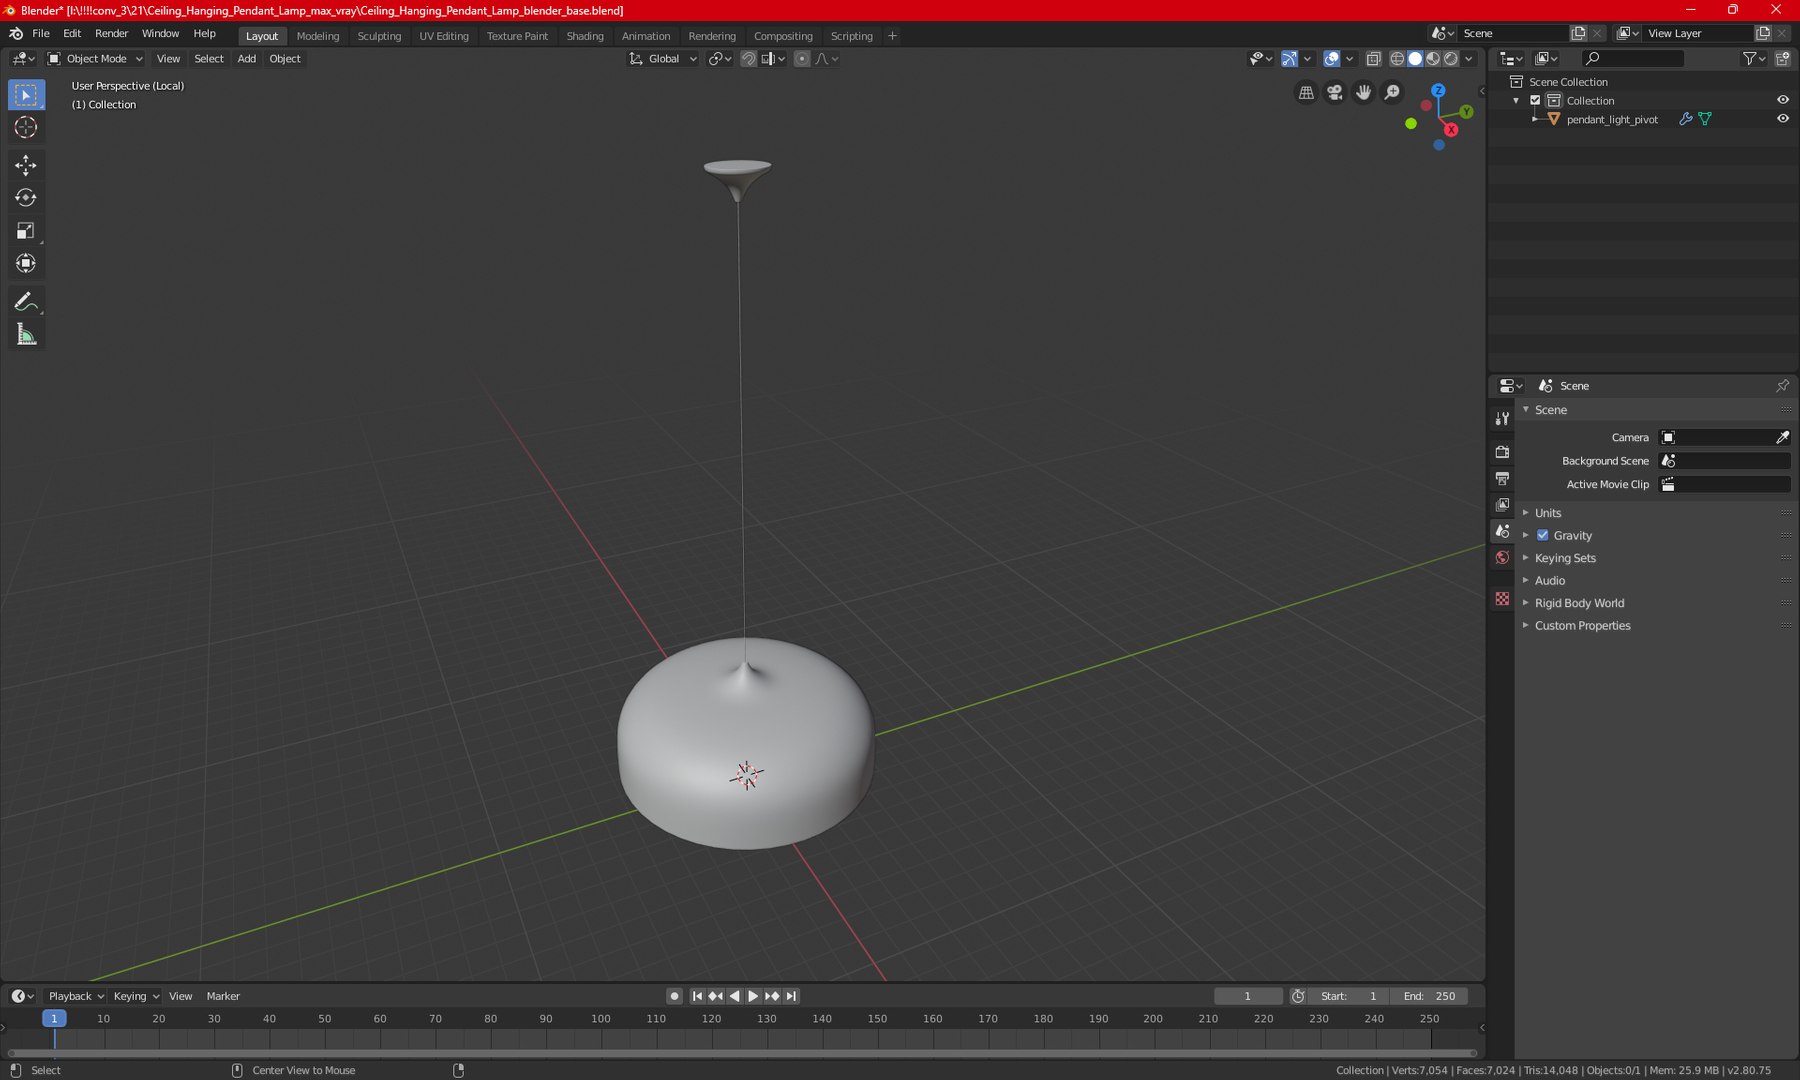This screenshot has width=1800, height=1080.
Task: Open the Keying dropdown in timeline
Action: tap(136, 996)
